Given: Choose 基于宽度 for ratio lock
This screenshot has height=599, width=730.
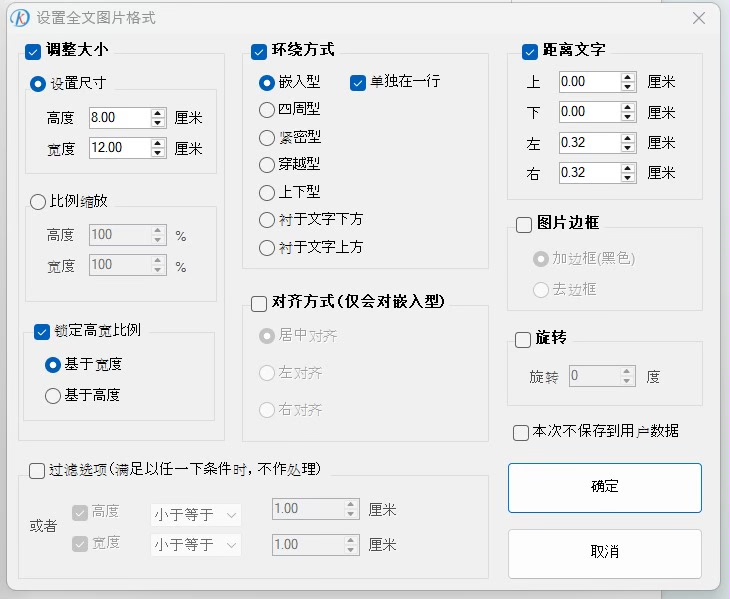Looking at the screenshot, I should point(53,365).
